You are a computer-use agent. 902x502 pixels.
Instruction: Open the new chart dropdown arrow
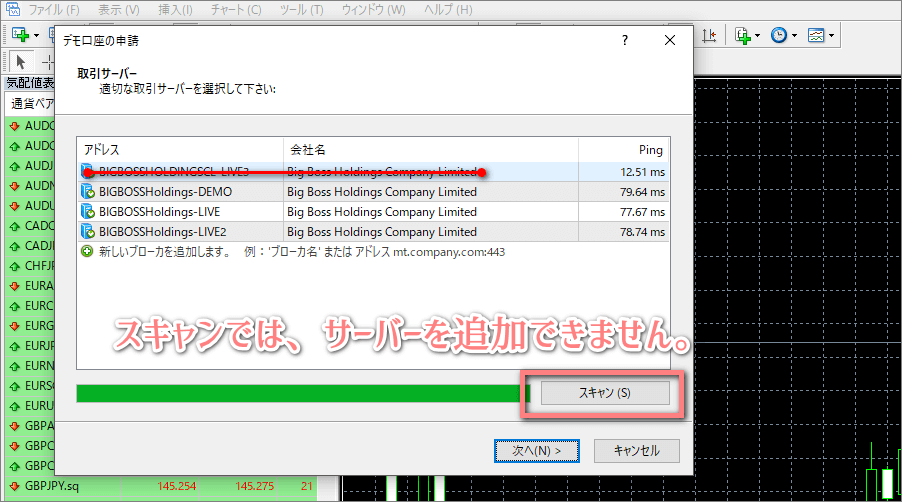[37, 36]
